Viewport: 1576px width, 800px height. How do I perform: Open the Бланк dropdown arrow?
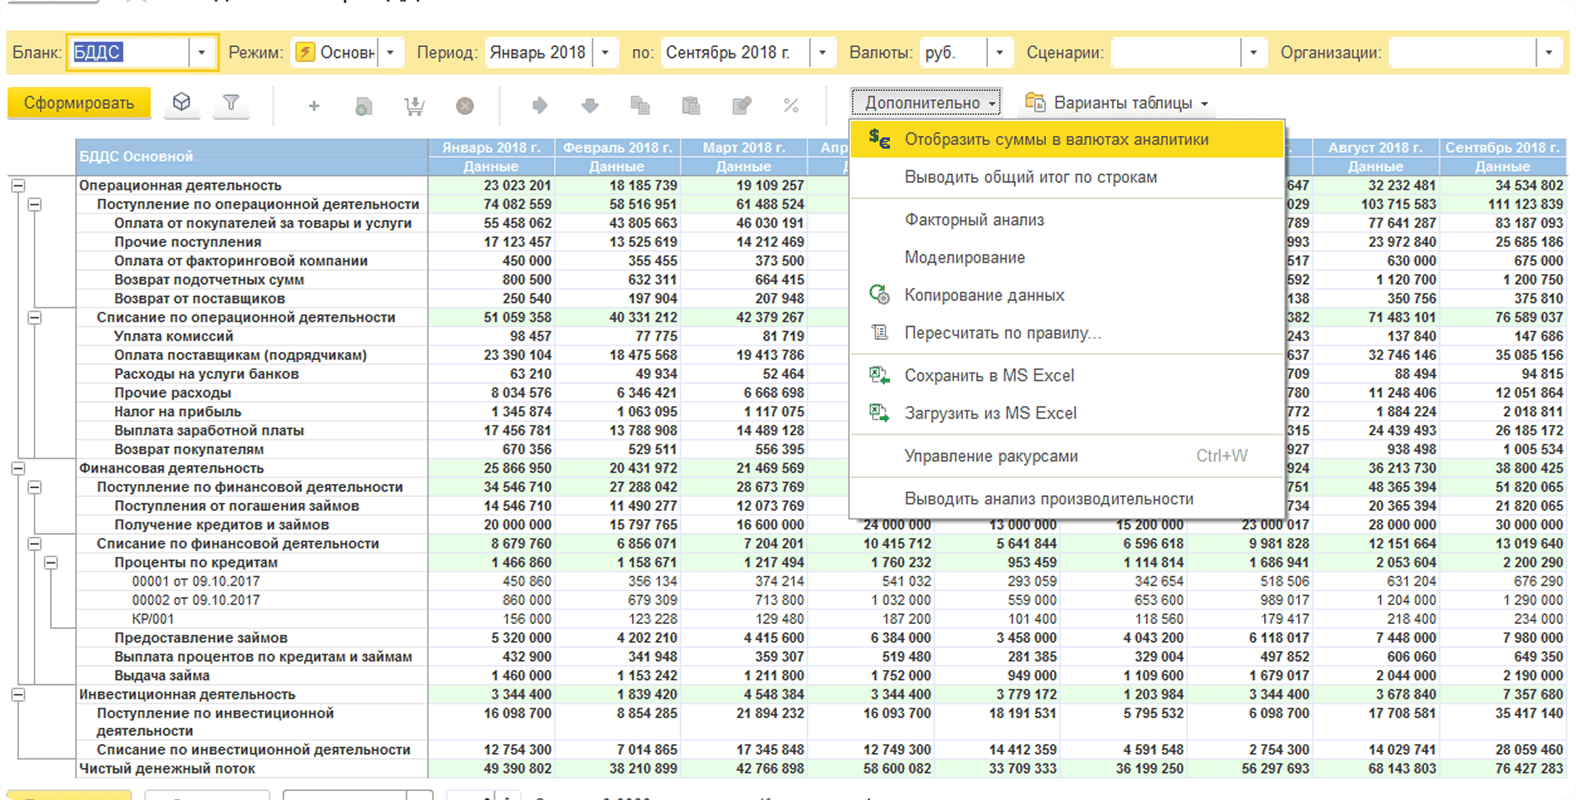click(x=201, y=52)
